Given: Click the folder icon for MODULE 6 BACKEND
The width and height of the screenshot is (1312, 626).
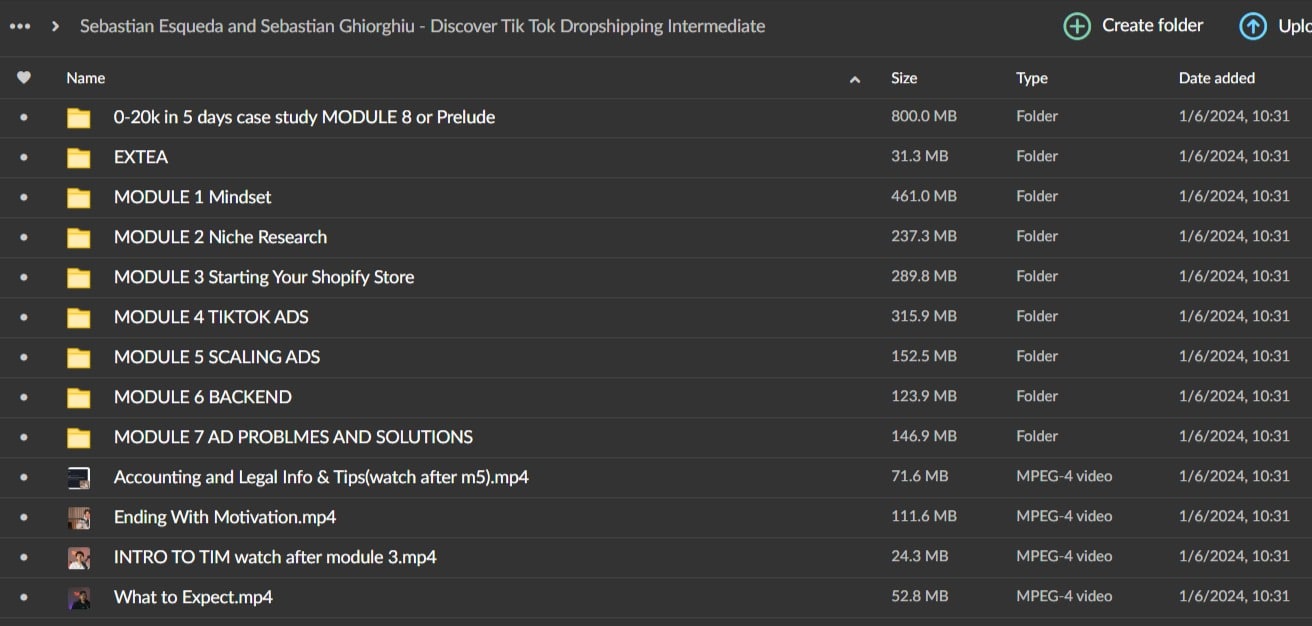Looking at the screenshot, I should click(79, 398).
